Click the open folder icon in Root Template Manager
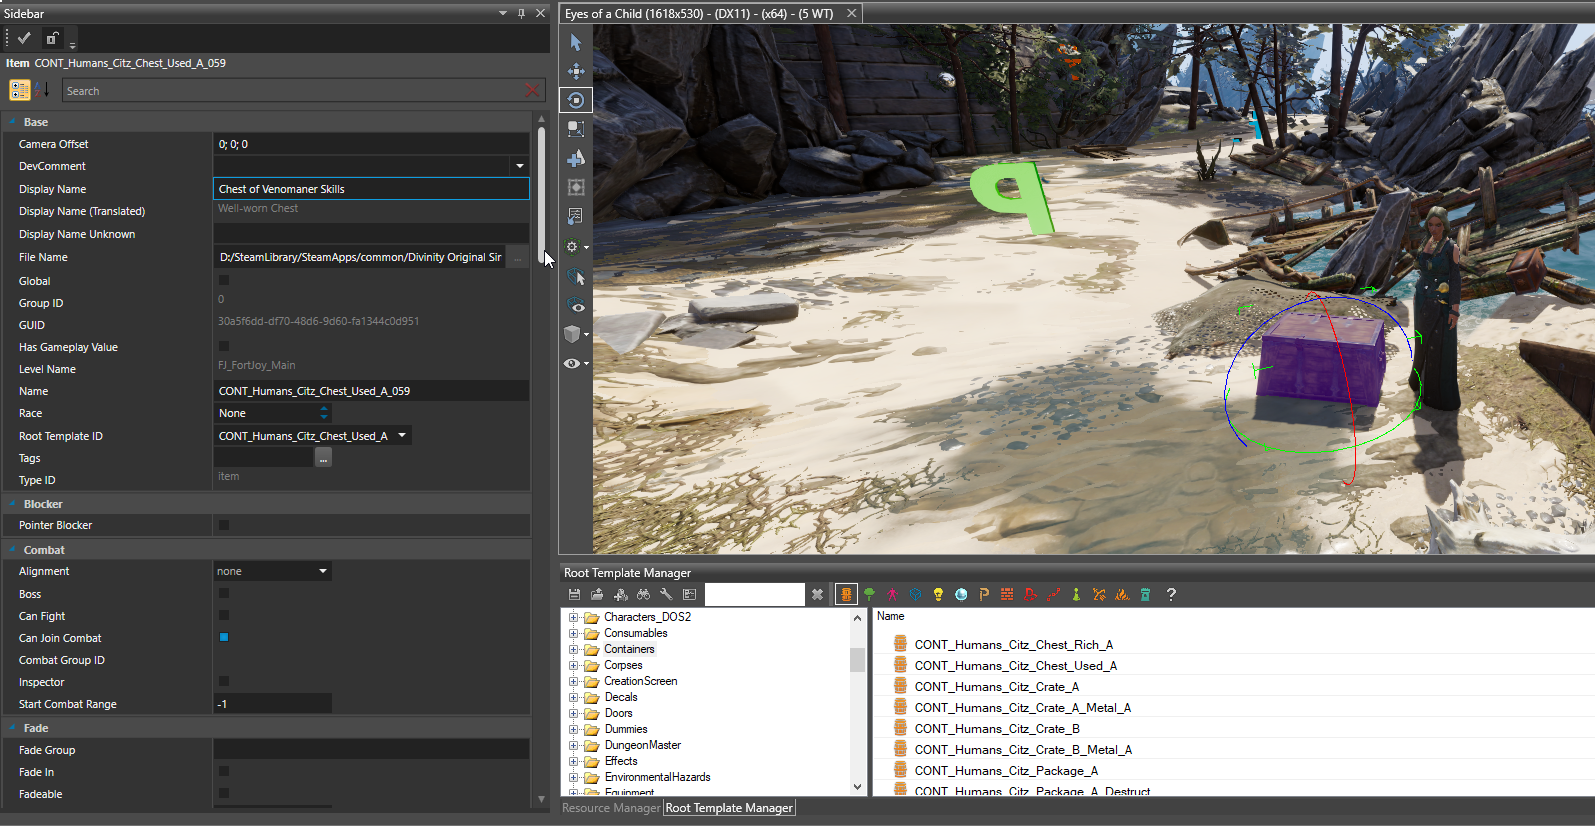 (597, 594)
